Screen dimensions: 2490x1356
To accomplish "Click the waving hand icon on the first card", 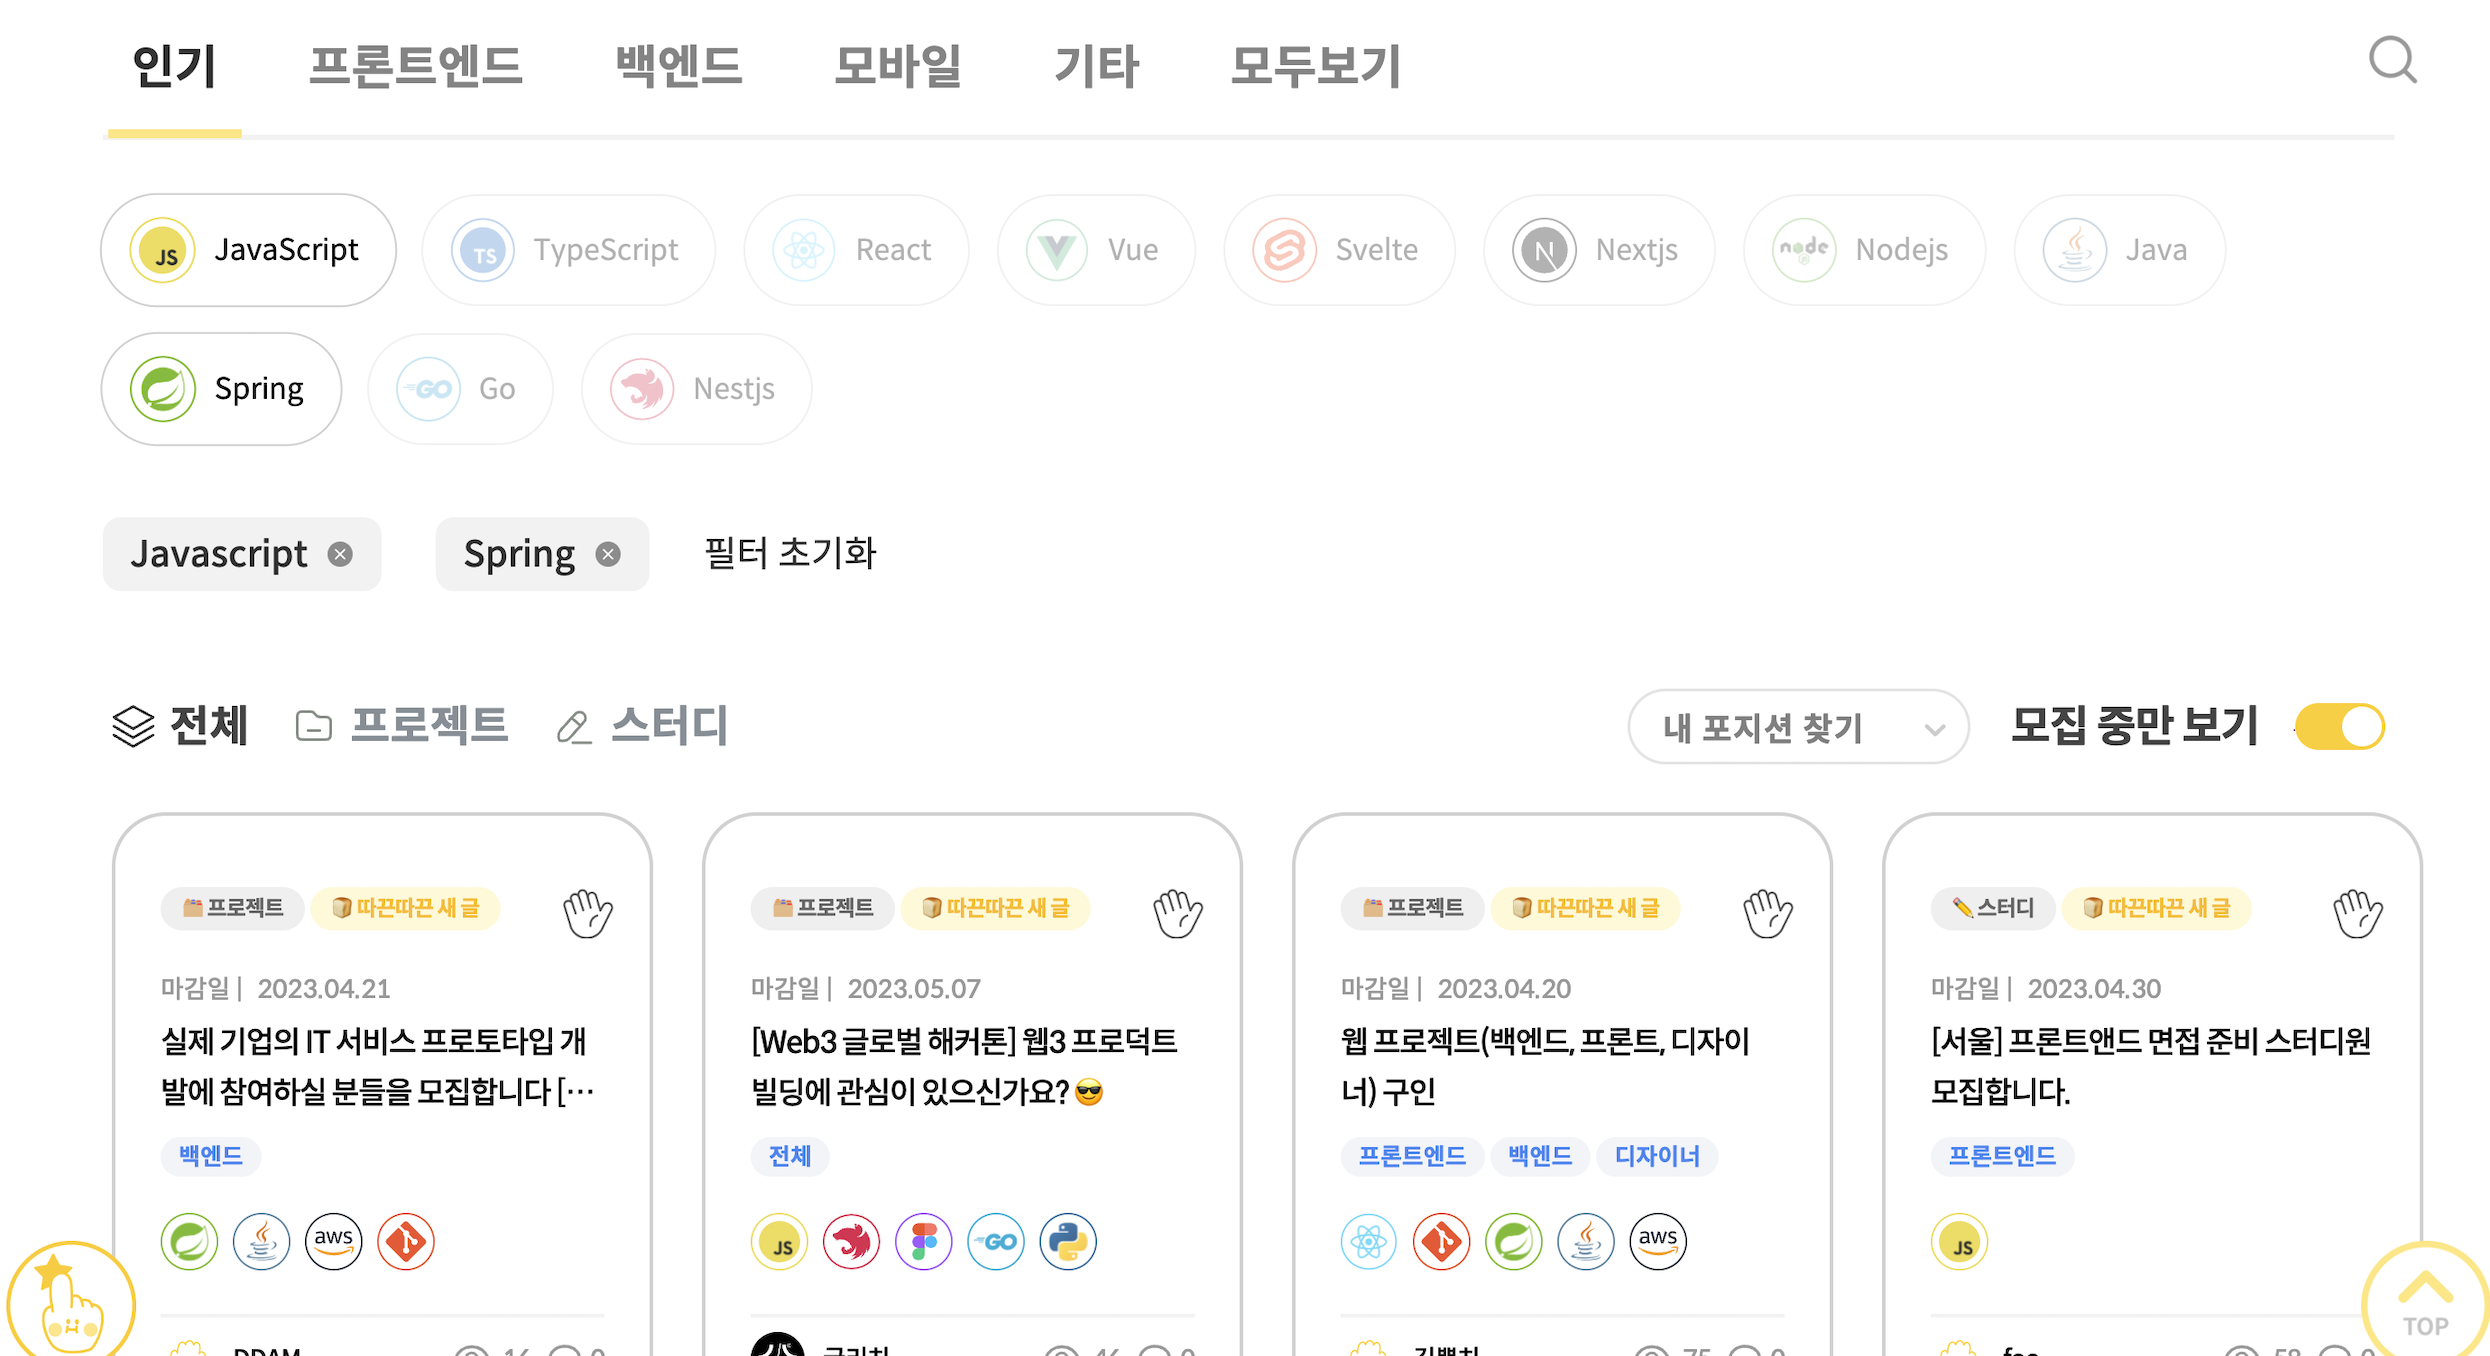I will coord(588,912).
